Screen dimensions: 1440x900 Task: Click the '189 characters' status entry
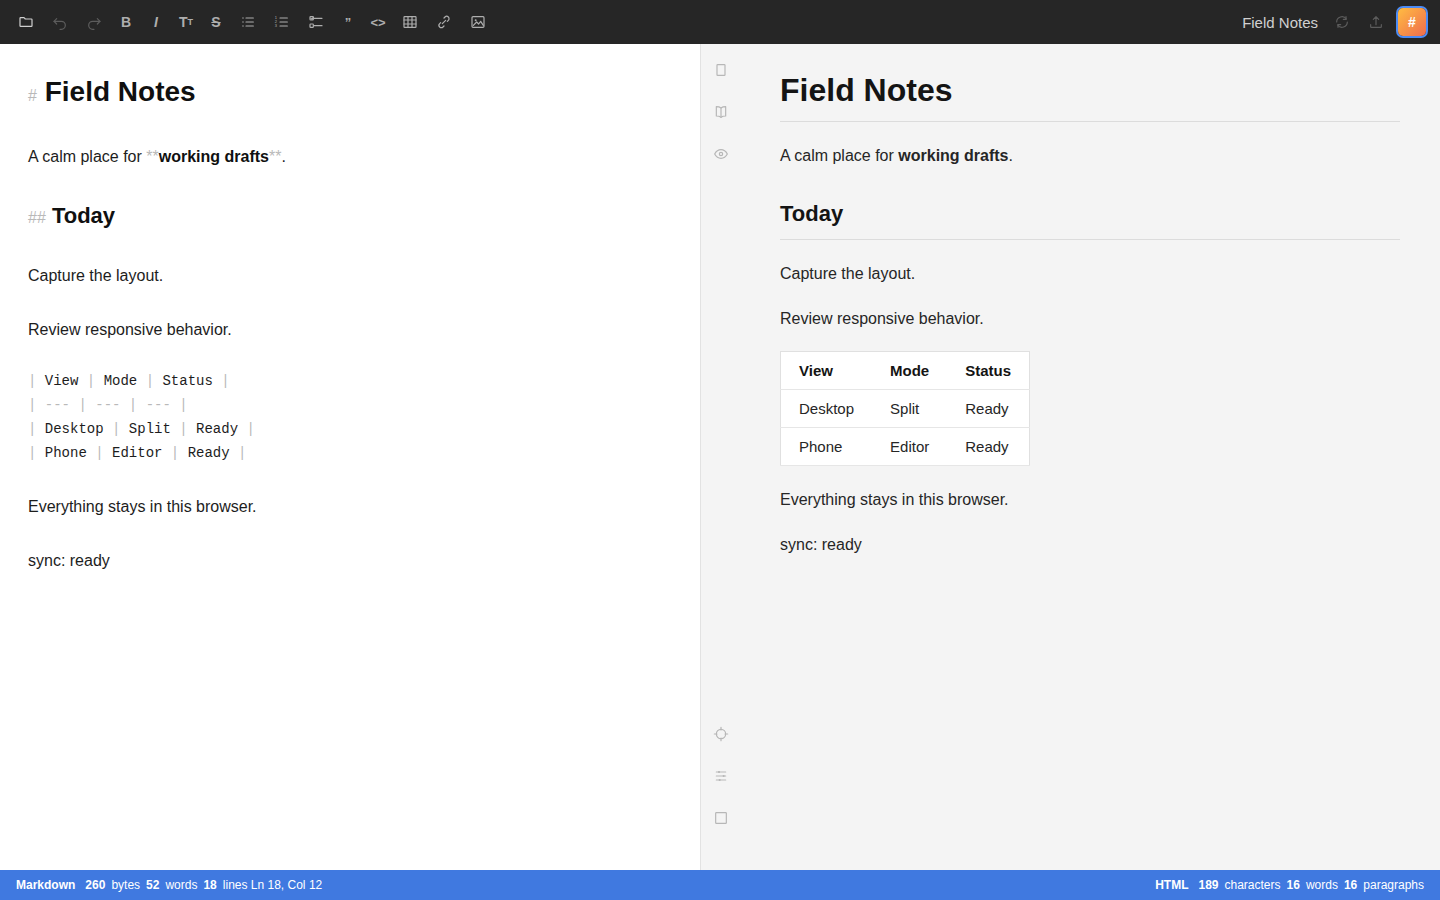(x=1239, y=885)
